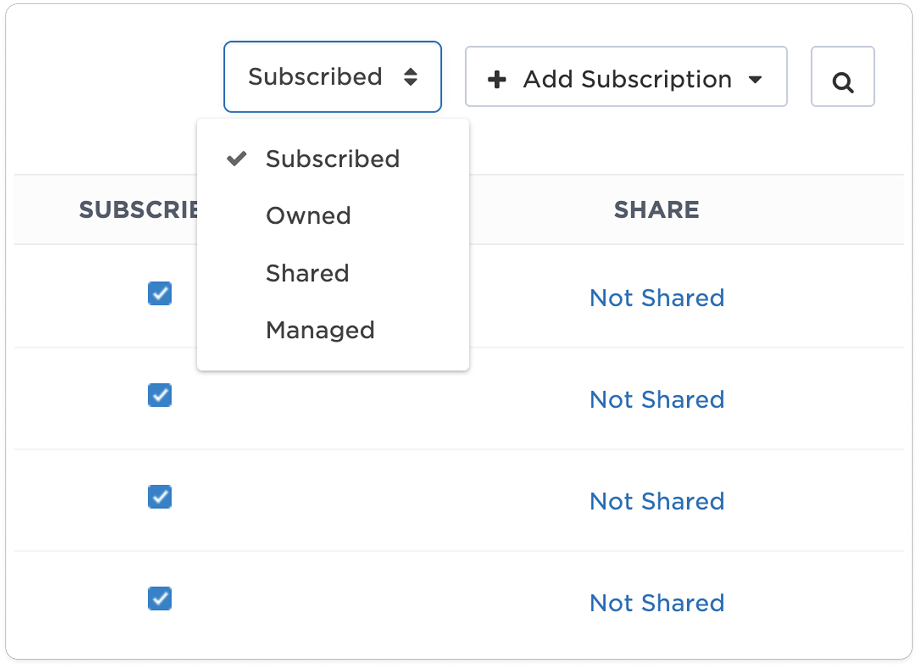
Task: Pick the Managed filter option
Action: coord(320,330)
